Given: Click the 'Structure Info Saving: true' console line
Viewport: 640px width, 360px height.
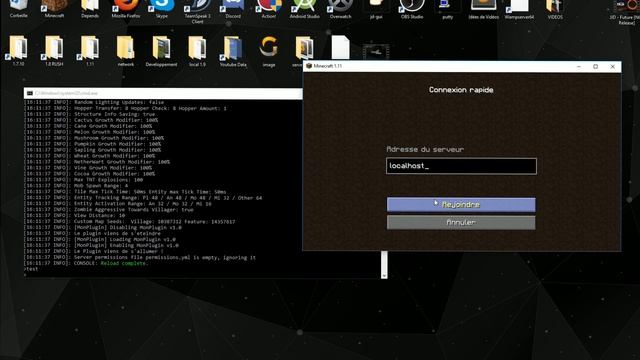Looking at the screenshot, I should (x=89, y=114).
